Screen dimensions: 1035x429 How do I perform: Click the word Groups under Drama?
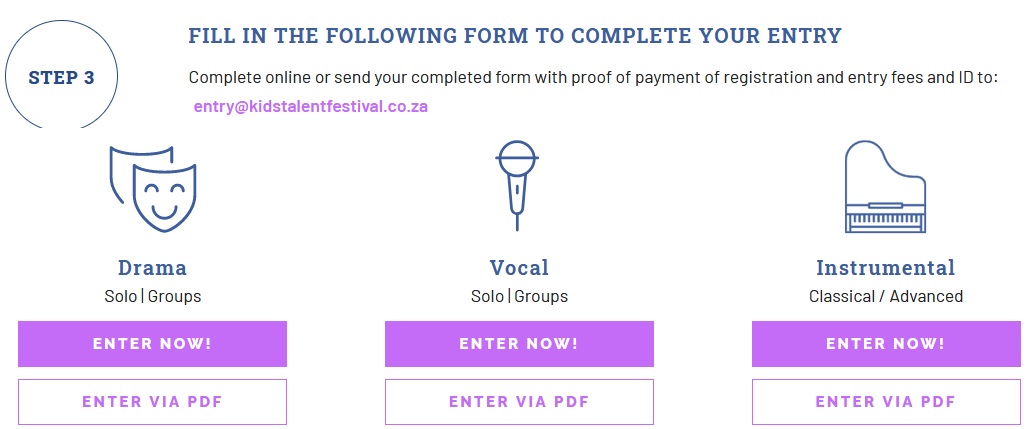(x=174, y=296)
